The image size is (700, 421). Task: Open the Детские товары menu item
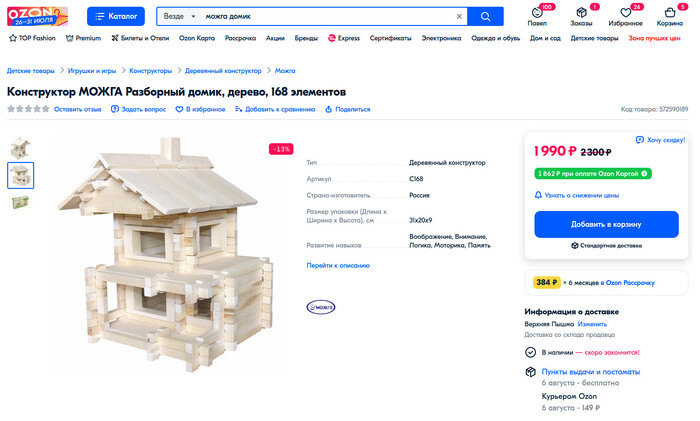(594, 38)
